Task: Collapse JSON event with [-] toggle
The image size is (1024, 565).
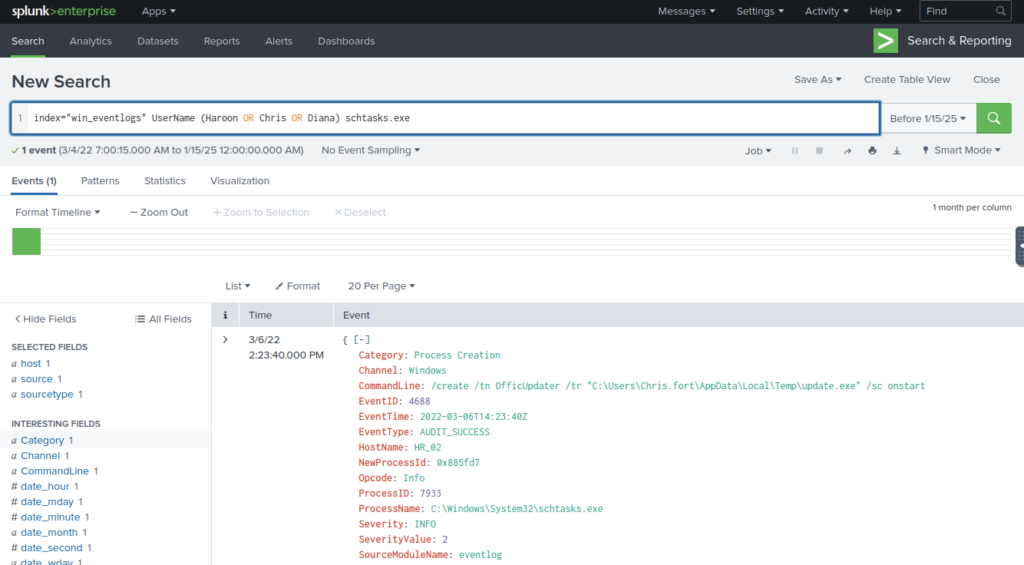Action: click(362, 340)
